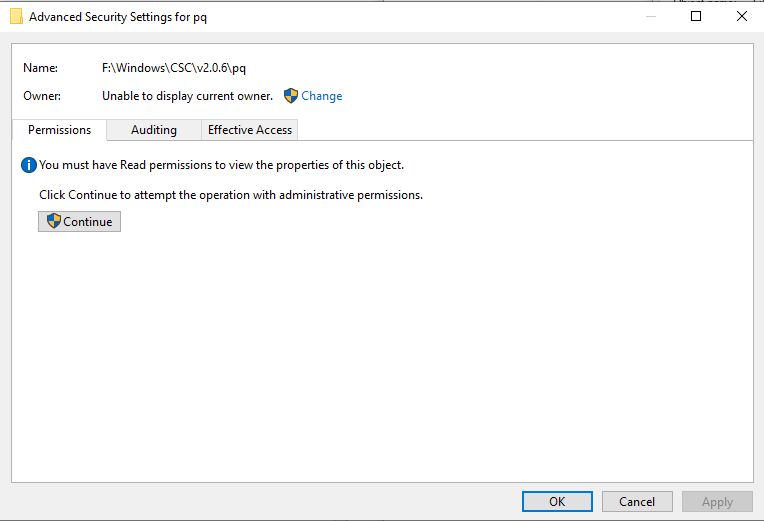
Task: Confirm the dialog with OK
Action: point(557,502)
